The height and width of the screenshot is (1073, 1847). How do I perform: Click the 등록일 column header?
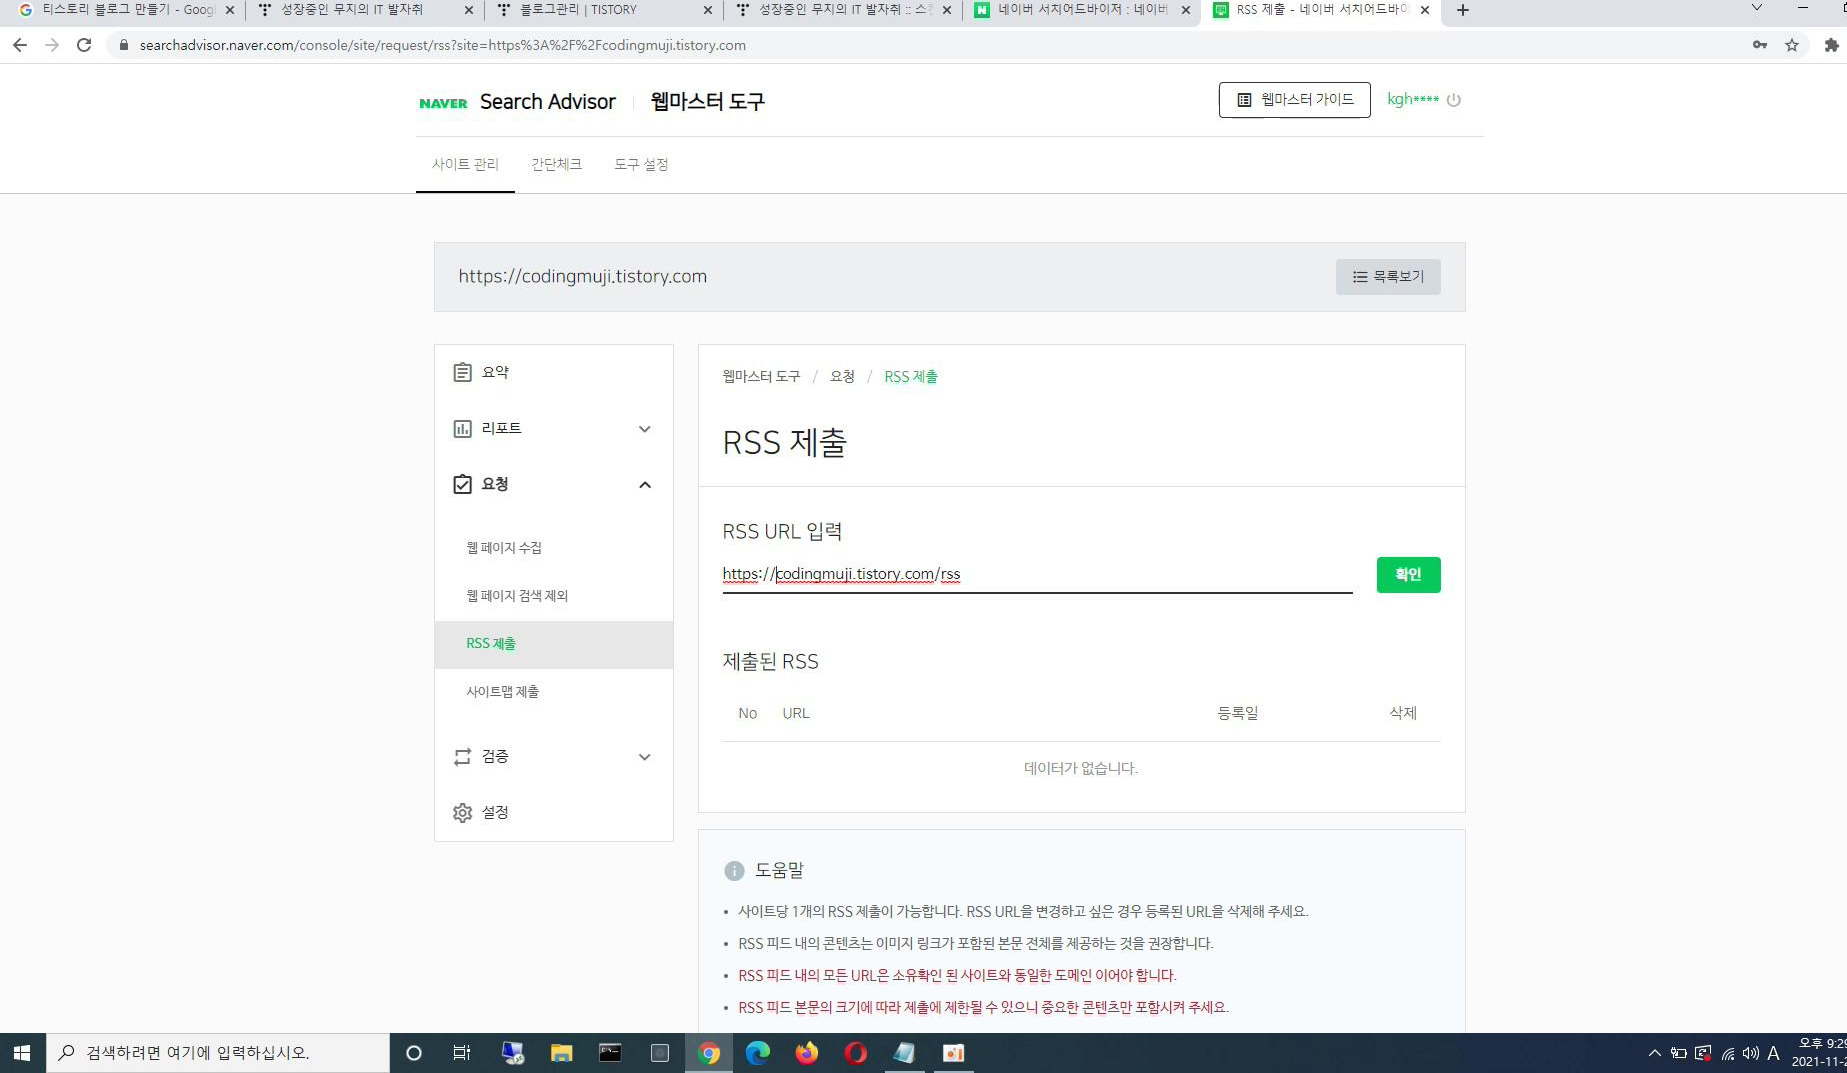point(1237,714)
